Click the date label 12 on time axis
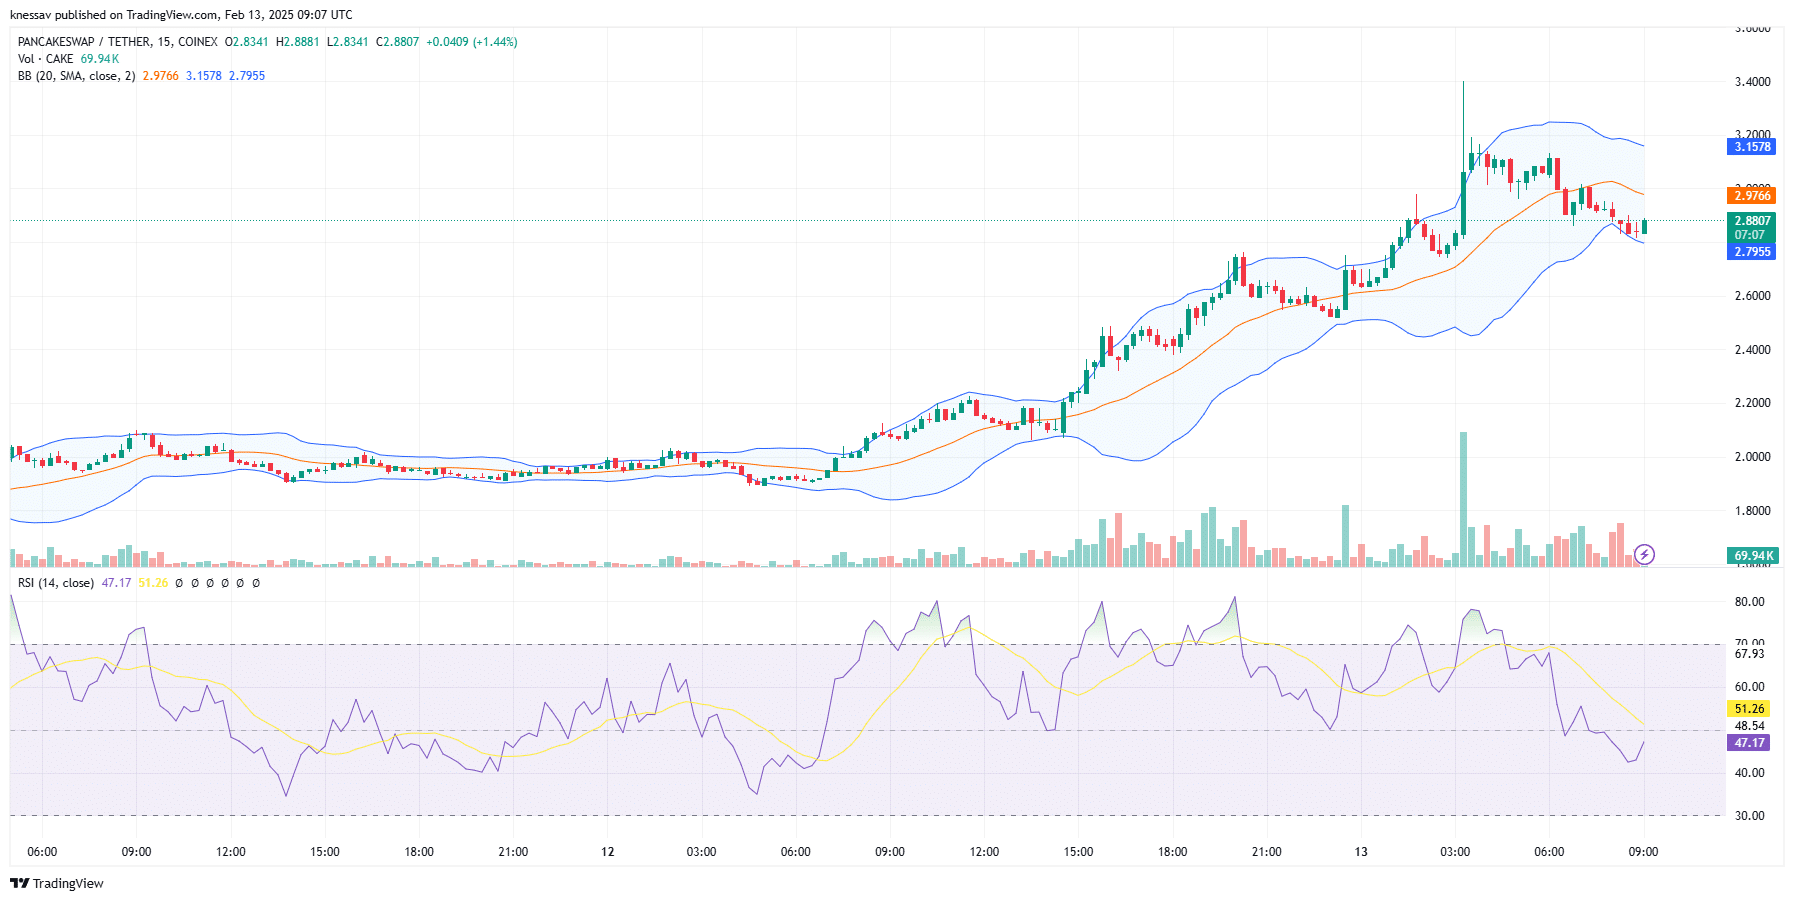 coord(607,852)
